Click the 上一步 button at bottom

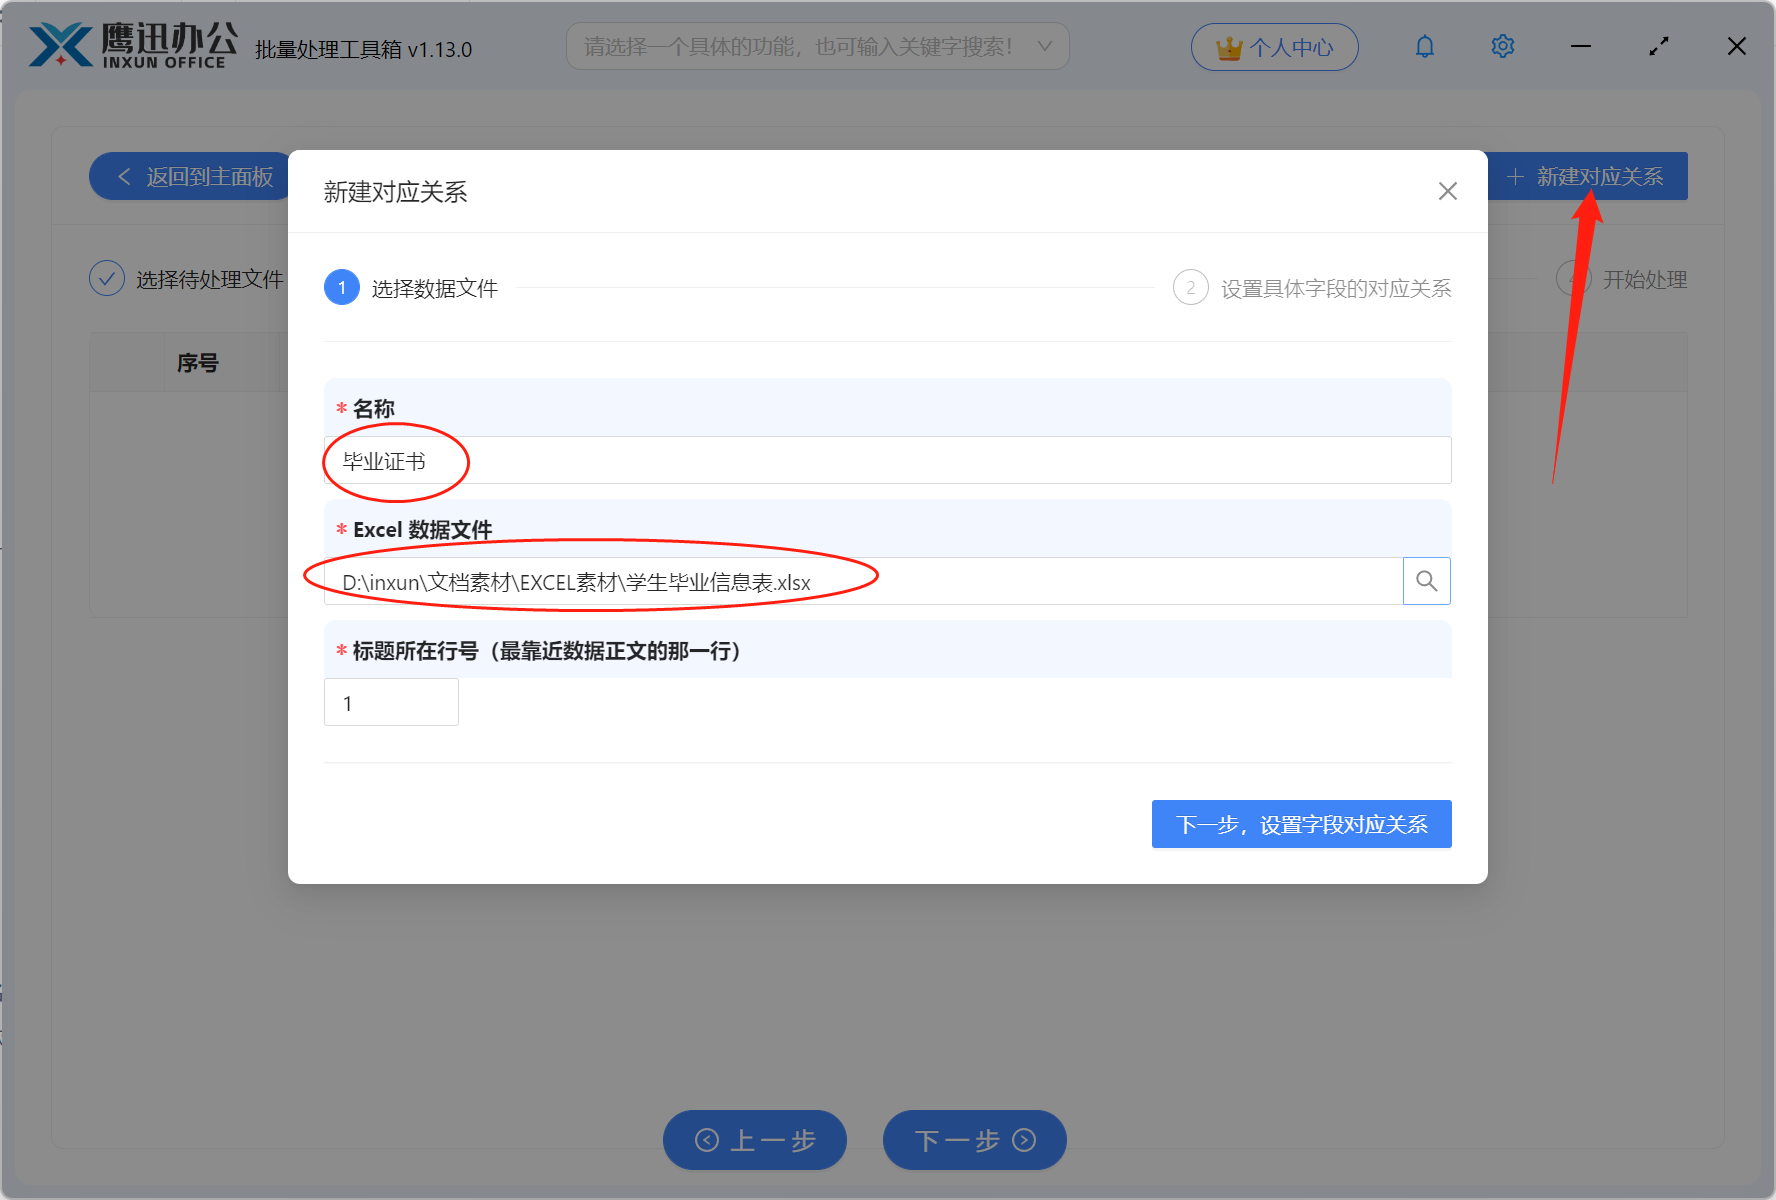pos(754,1140)
